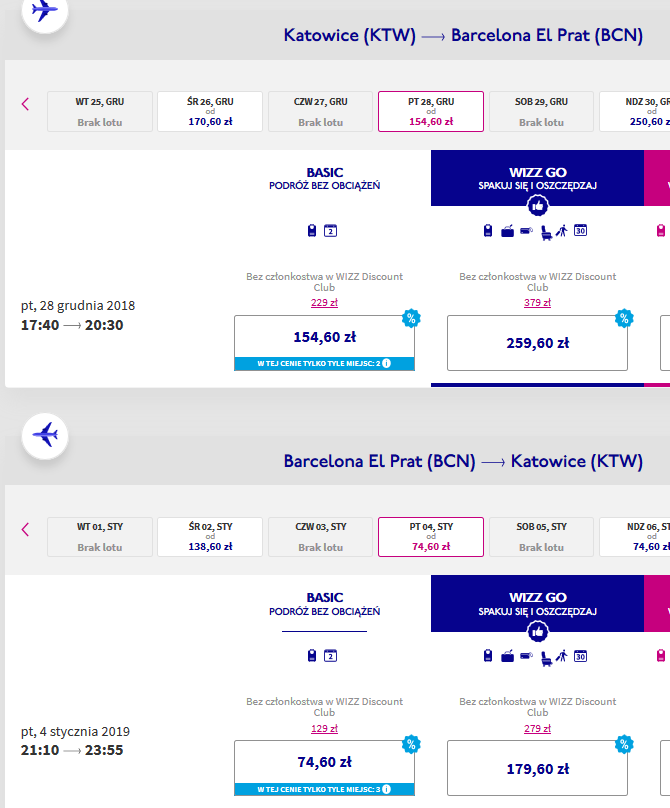Choose outbound WIZZ GO fare 259,60 zł
This screenshot has height=808, width=670.
pyautogui.click(x=538, y=343)
